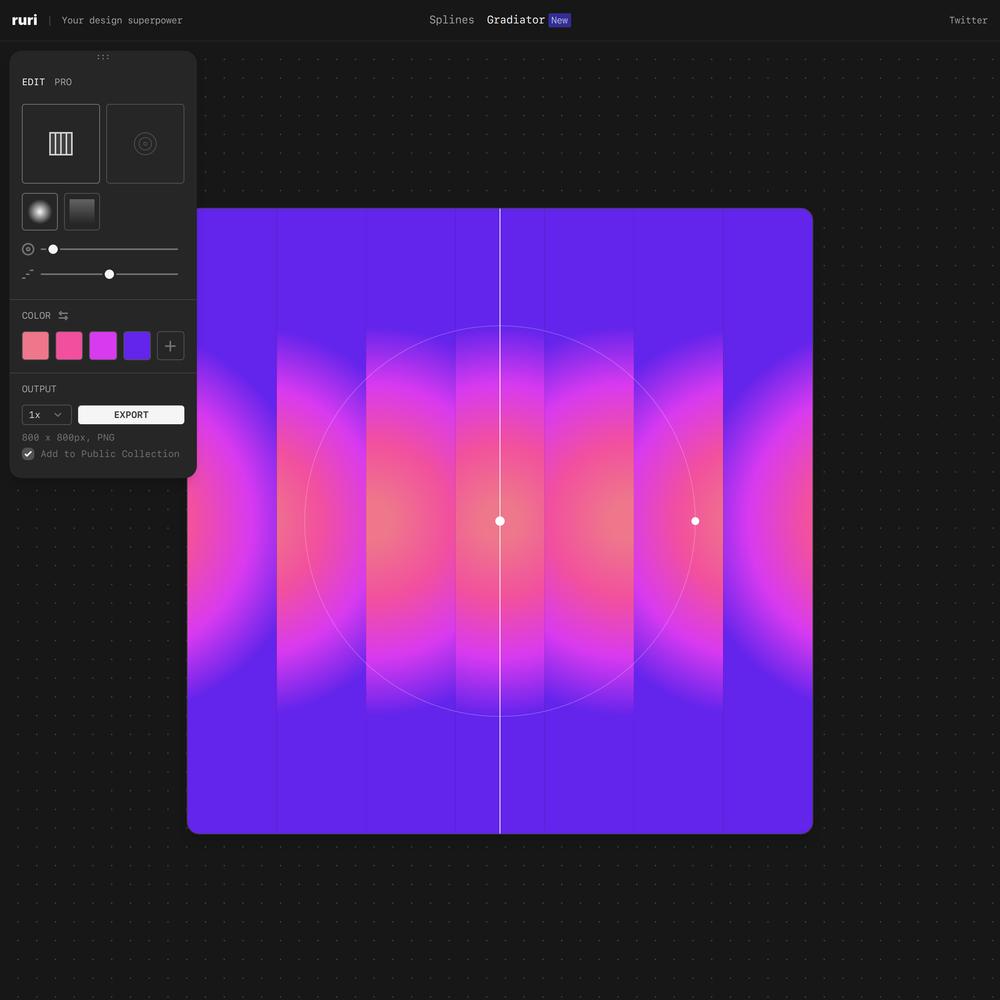The height and width of the screenshot is (1000, 1000).
Task: Switch to the PRO tab
Action: 63,82
